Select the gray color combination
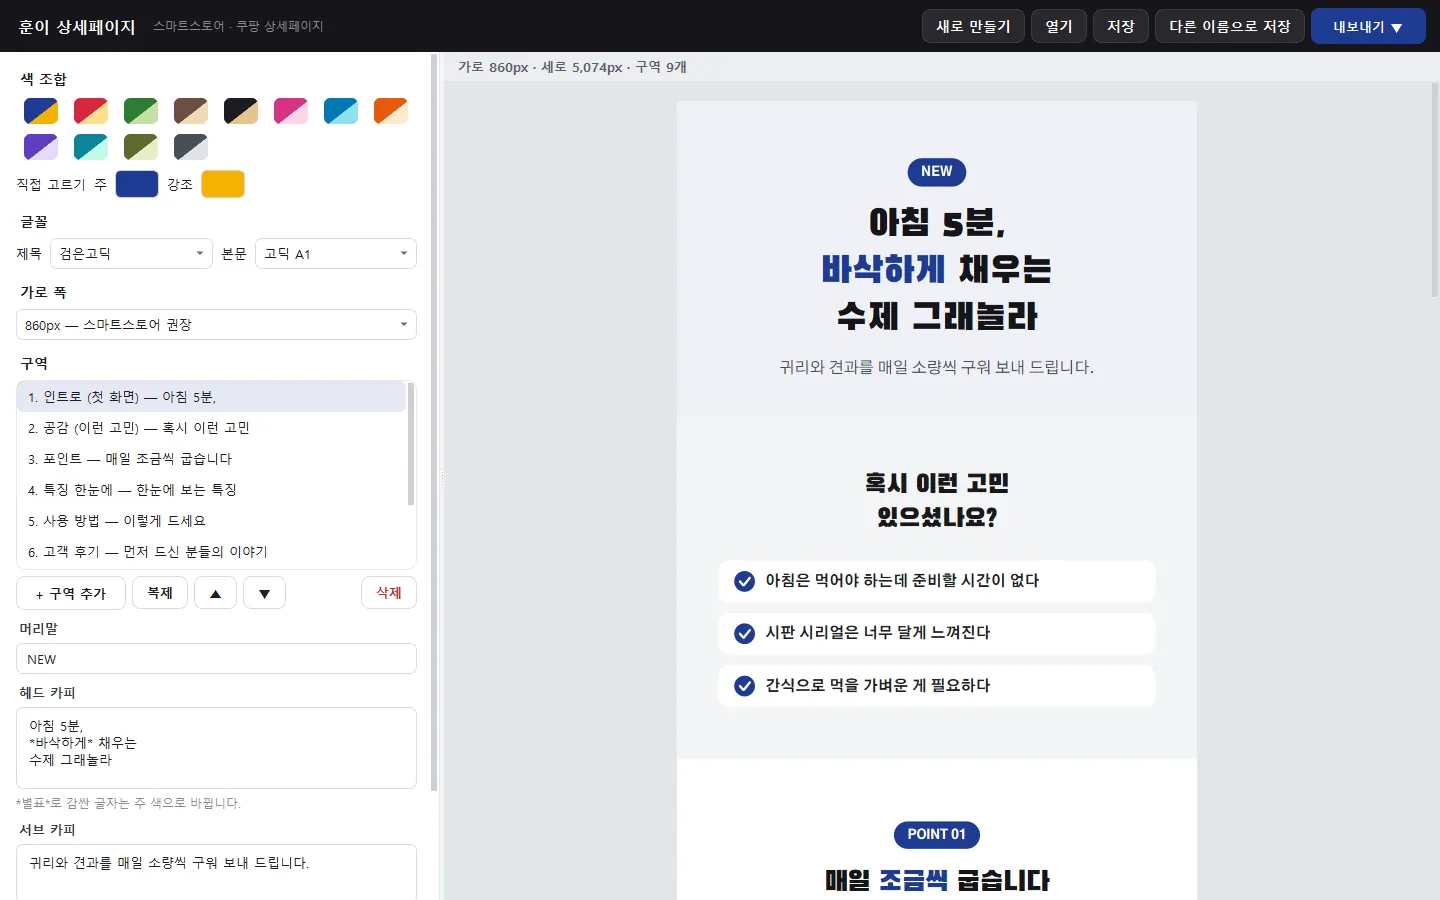Screen dimensions: 1440x900 [x=191, y=147]
